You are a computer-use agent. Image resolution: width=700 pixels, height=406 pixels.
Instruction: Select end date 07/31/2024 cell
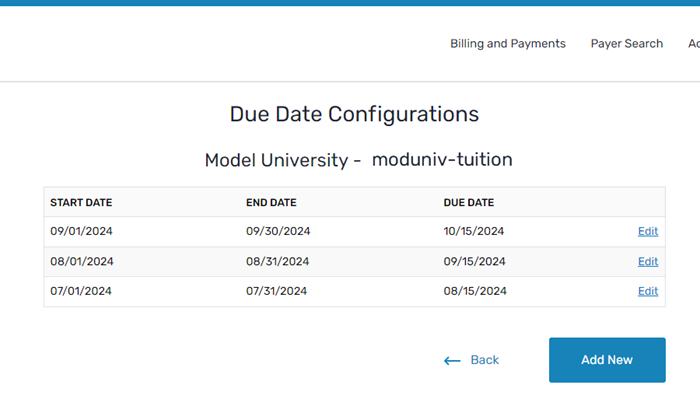click(276, 291)
